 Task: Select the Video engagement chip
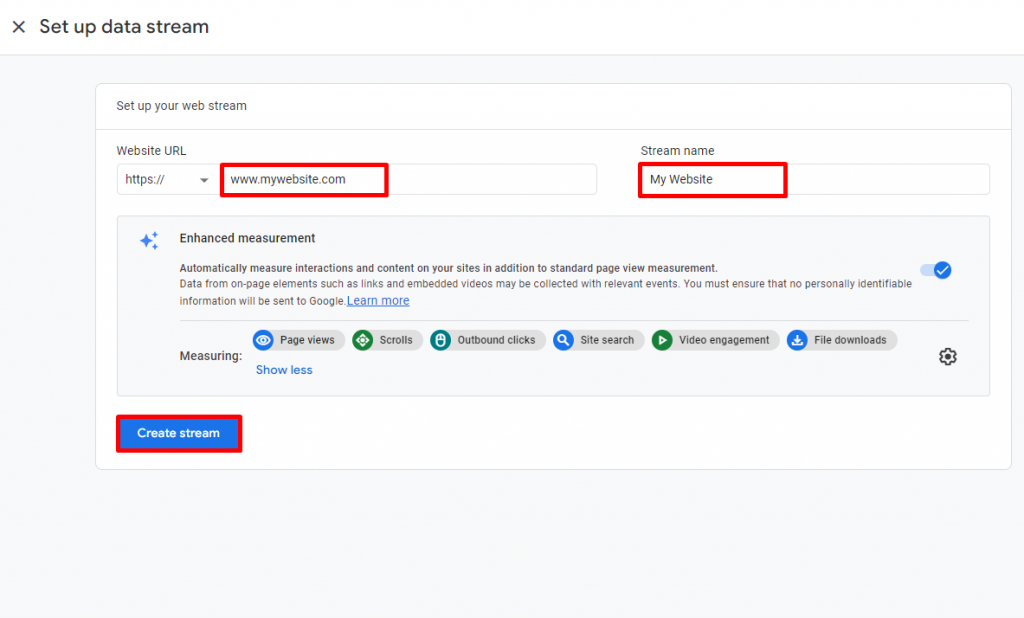(x=714, y=340)
